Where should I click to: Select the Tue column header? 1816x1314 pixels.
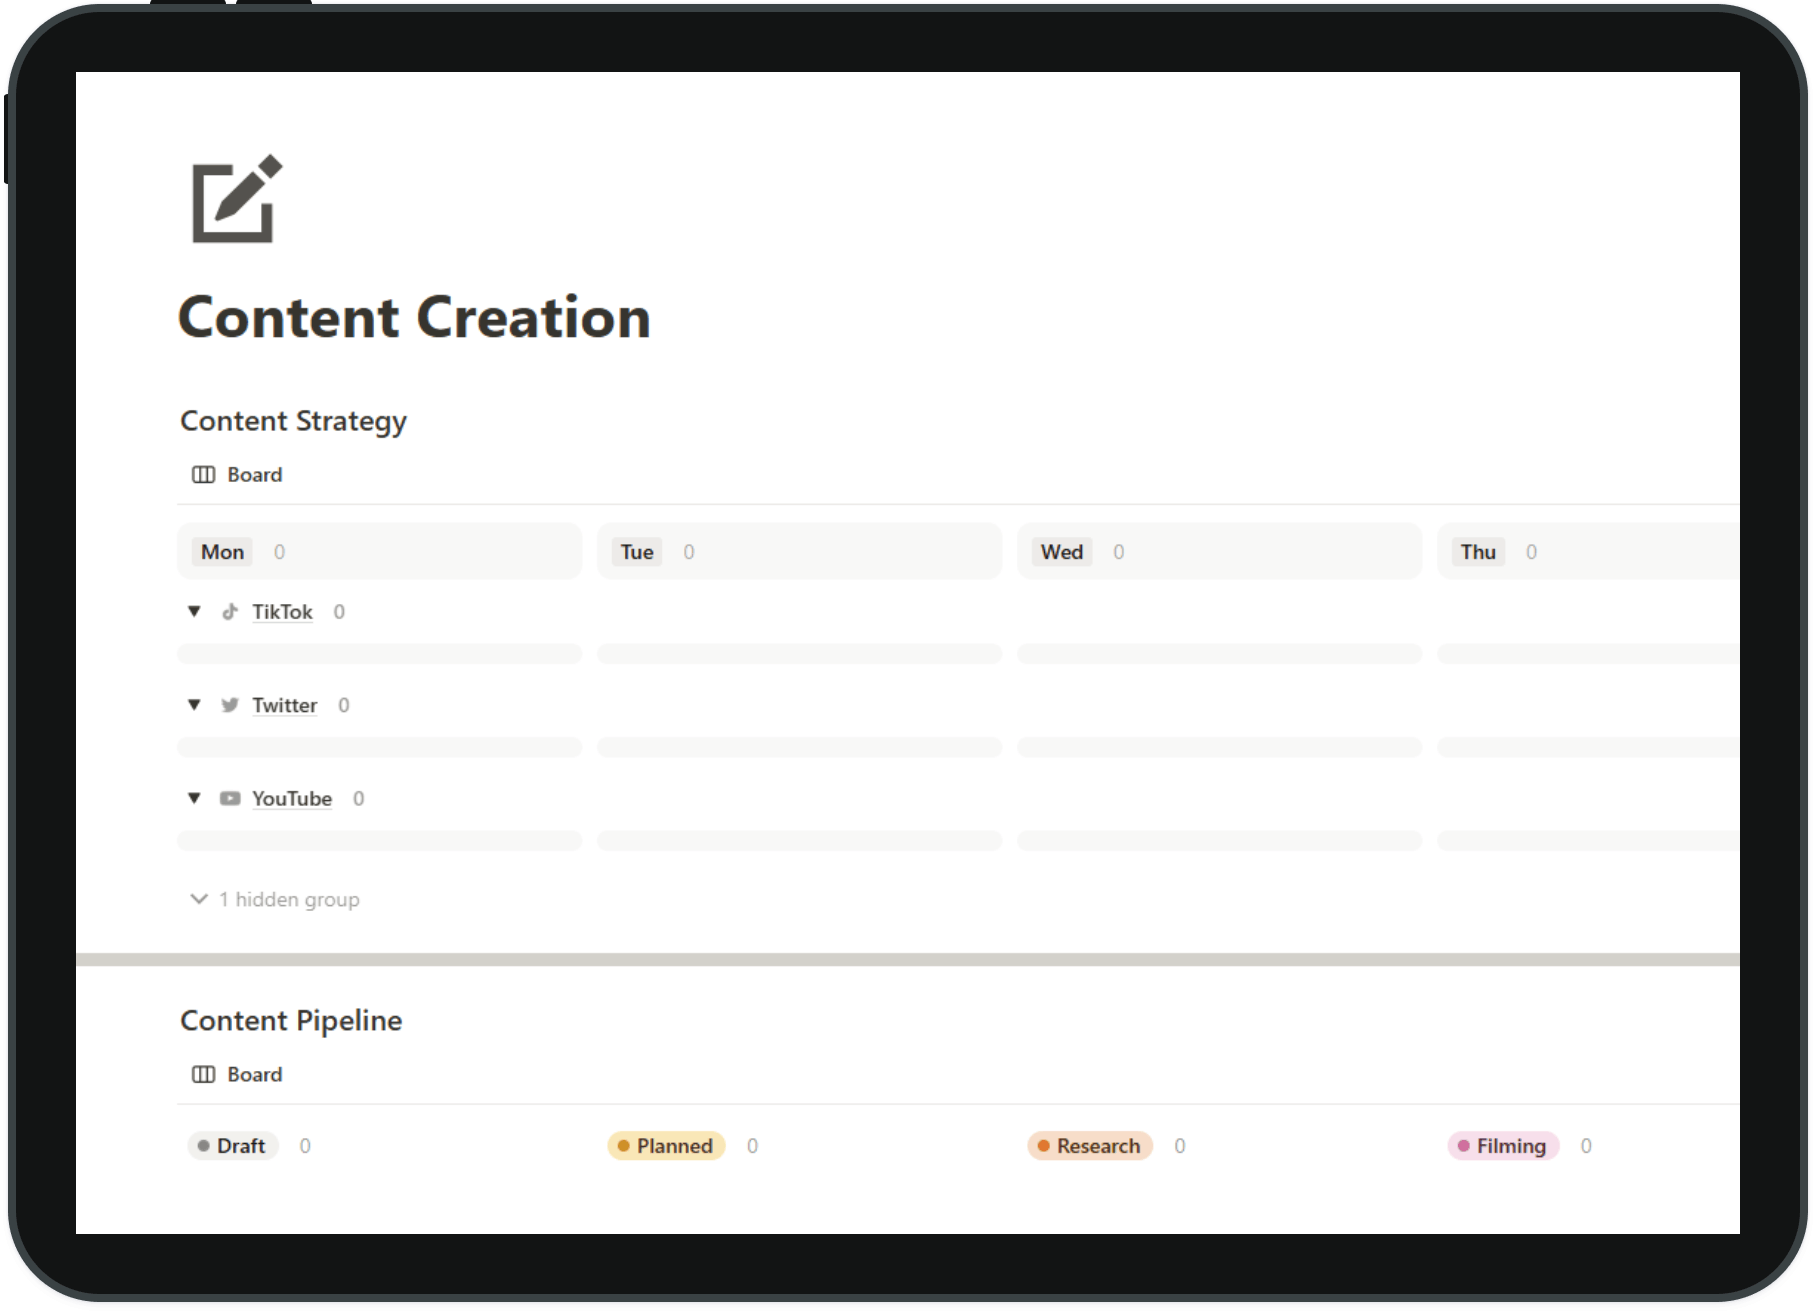800,551
